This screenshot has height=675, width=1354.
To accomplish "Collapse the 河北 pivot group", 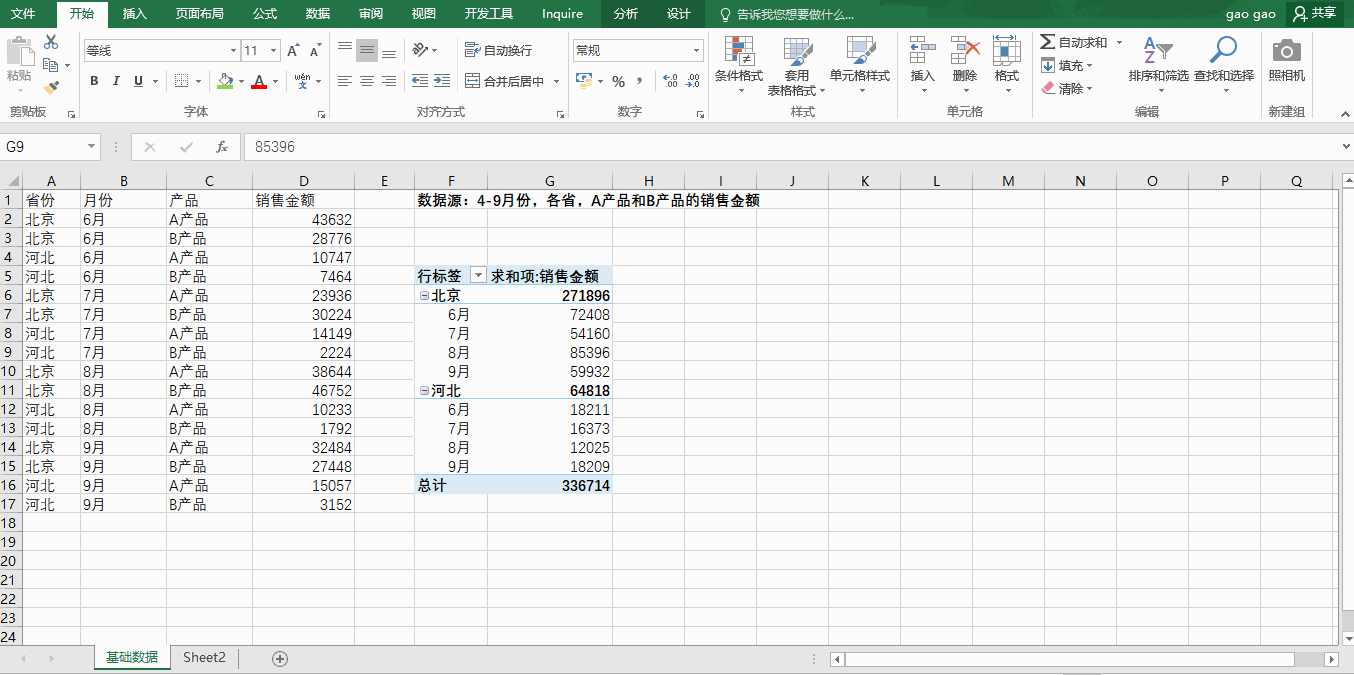I will click(x=424, y=391).
